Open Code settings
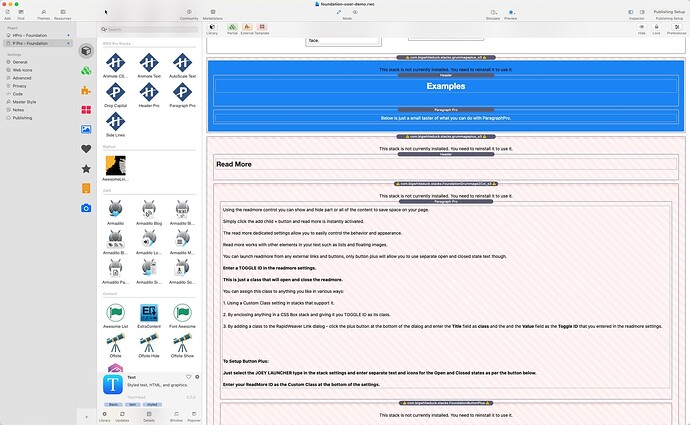The height and width of the screenshot is (425, 690). click(x=18, y=94)
